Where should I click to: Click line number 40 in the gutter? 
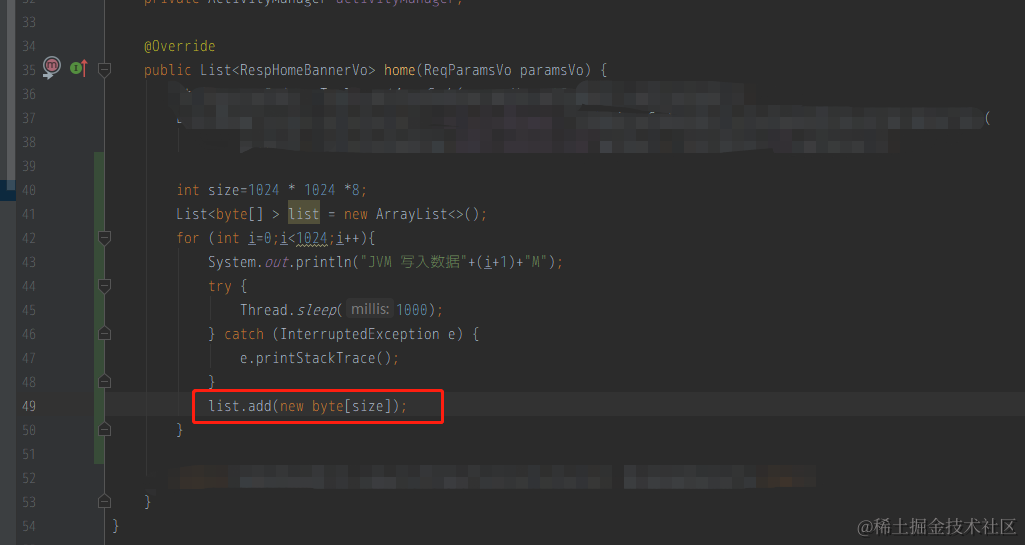(29, 190)
